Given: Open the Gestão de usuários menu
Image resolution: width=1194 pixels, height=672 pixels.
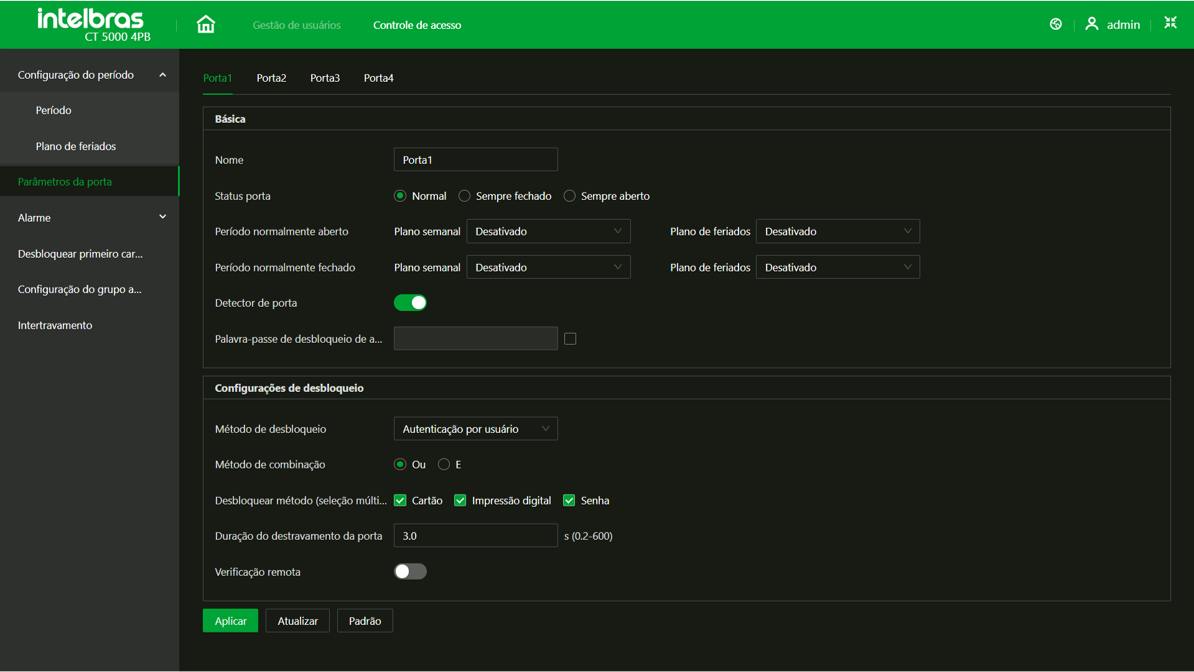Looking at the screenshot, I should coord(296,25).
